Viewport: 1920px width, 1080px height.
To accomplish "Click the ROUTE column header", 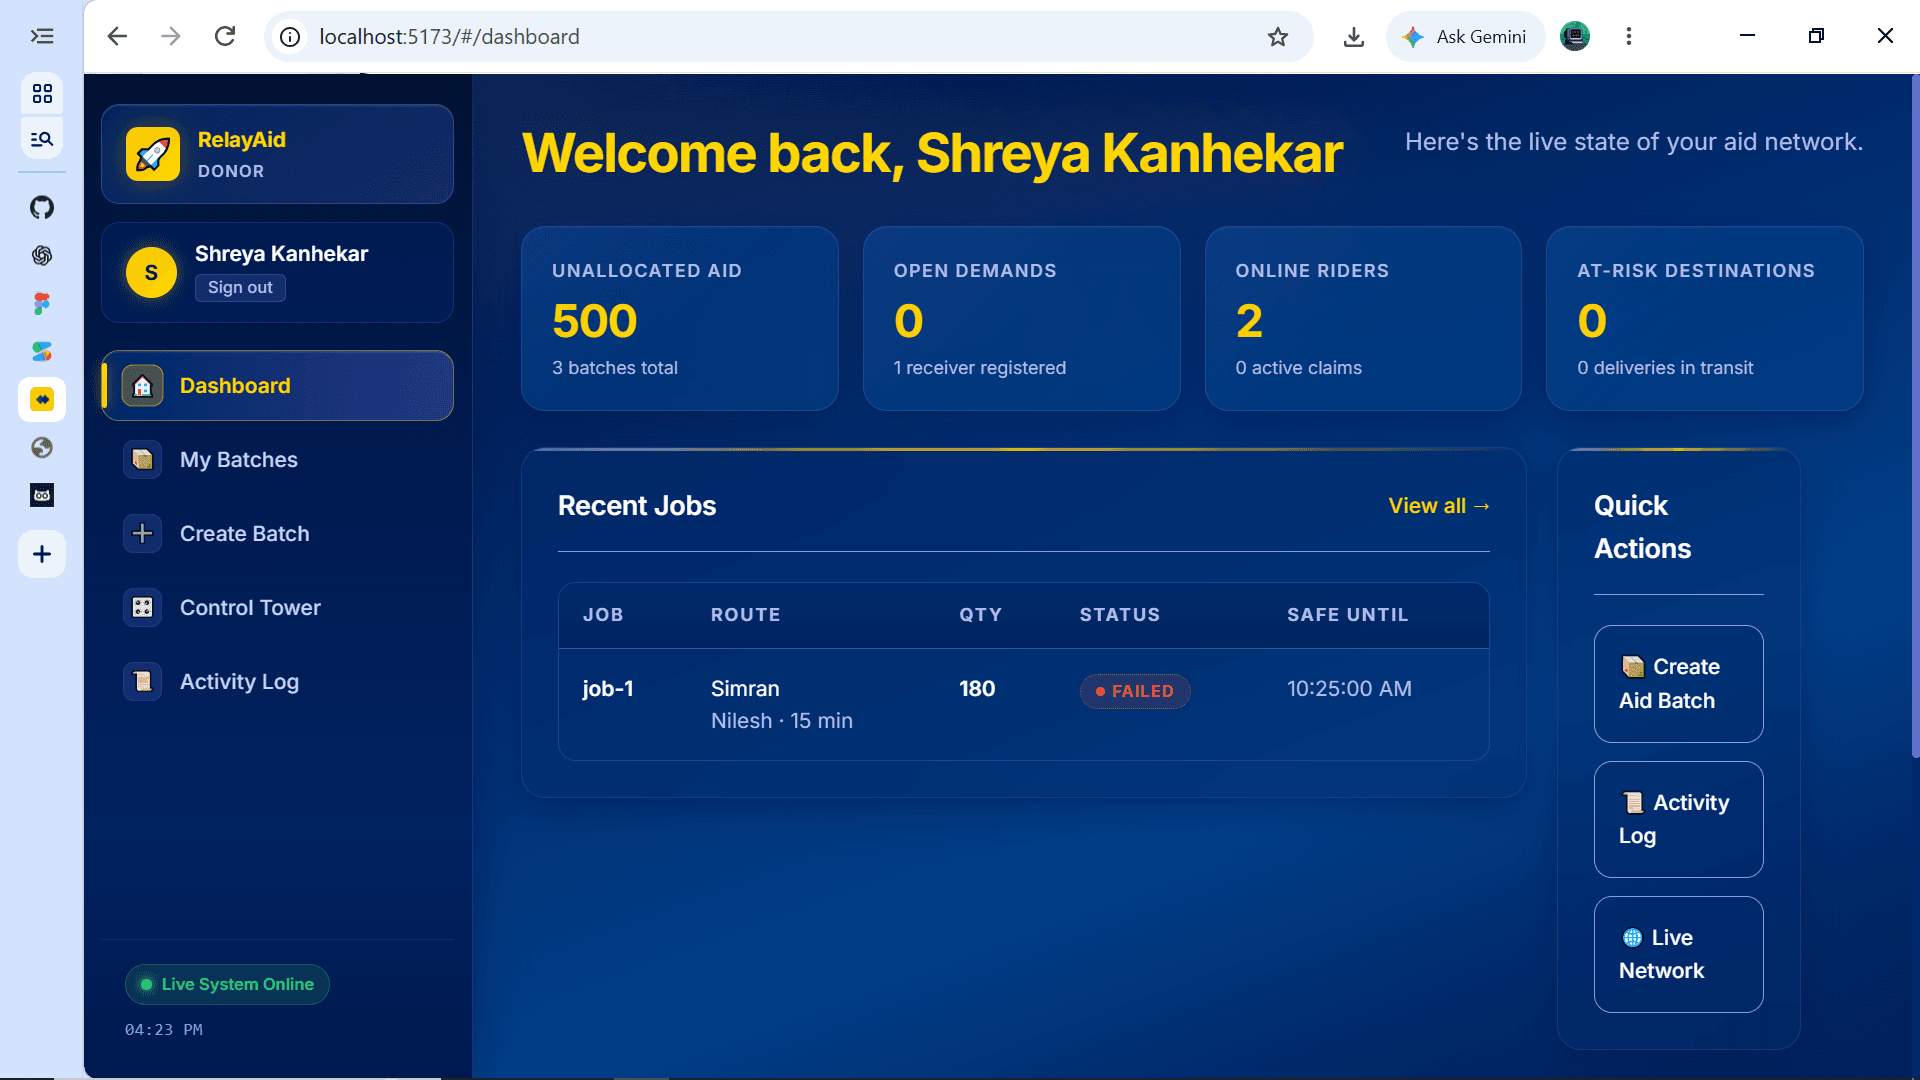I will tap(745, 615).
